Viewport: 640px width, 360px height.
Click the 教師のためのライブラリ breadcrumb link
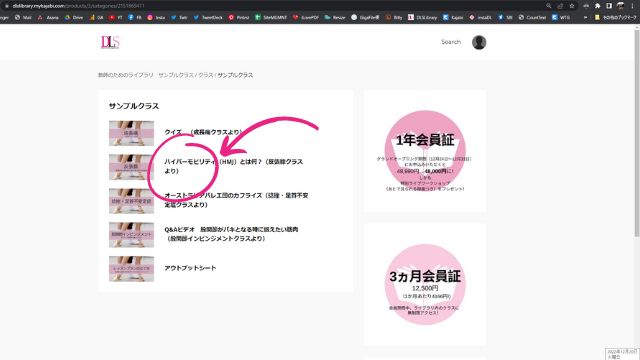[146, 75]
